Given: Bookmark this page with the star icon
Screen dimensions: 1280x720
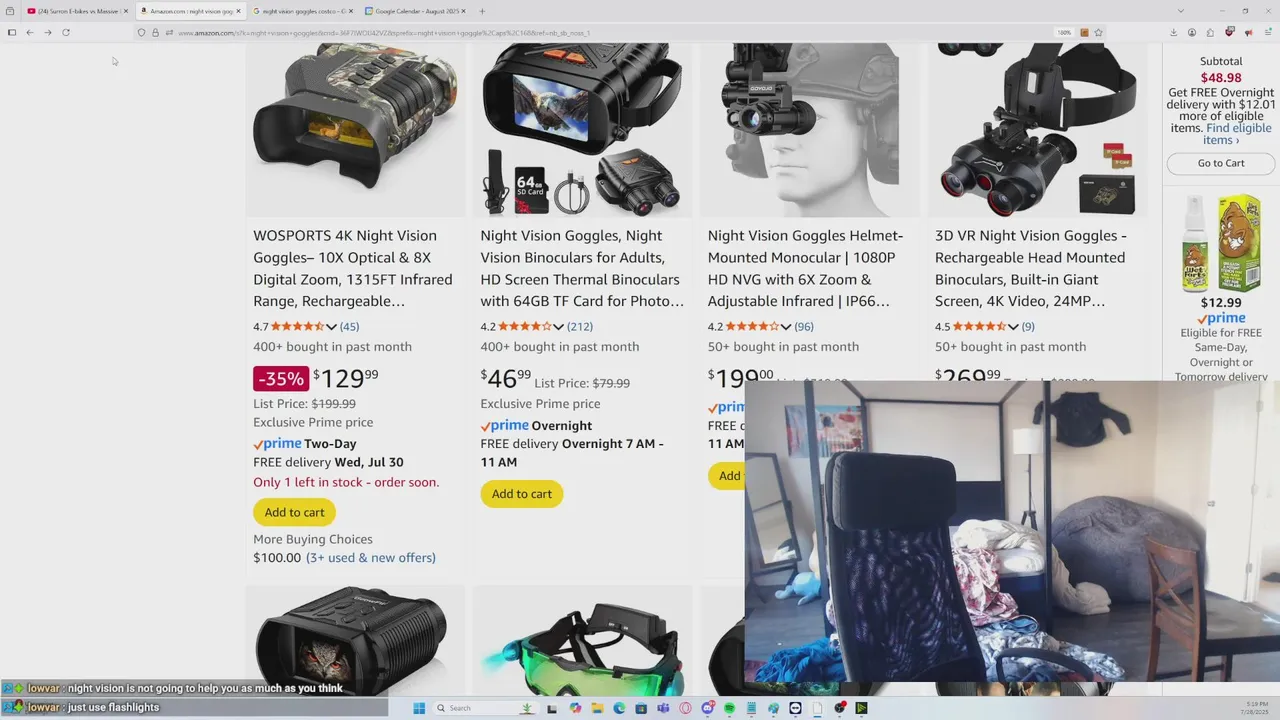Looking at the screenshot, I should tap(1098, 32).
